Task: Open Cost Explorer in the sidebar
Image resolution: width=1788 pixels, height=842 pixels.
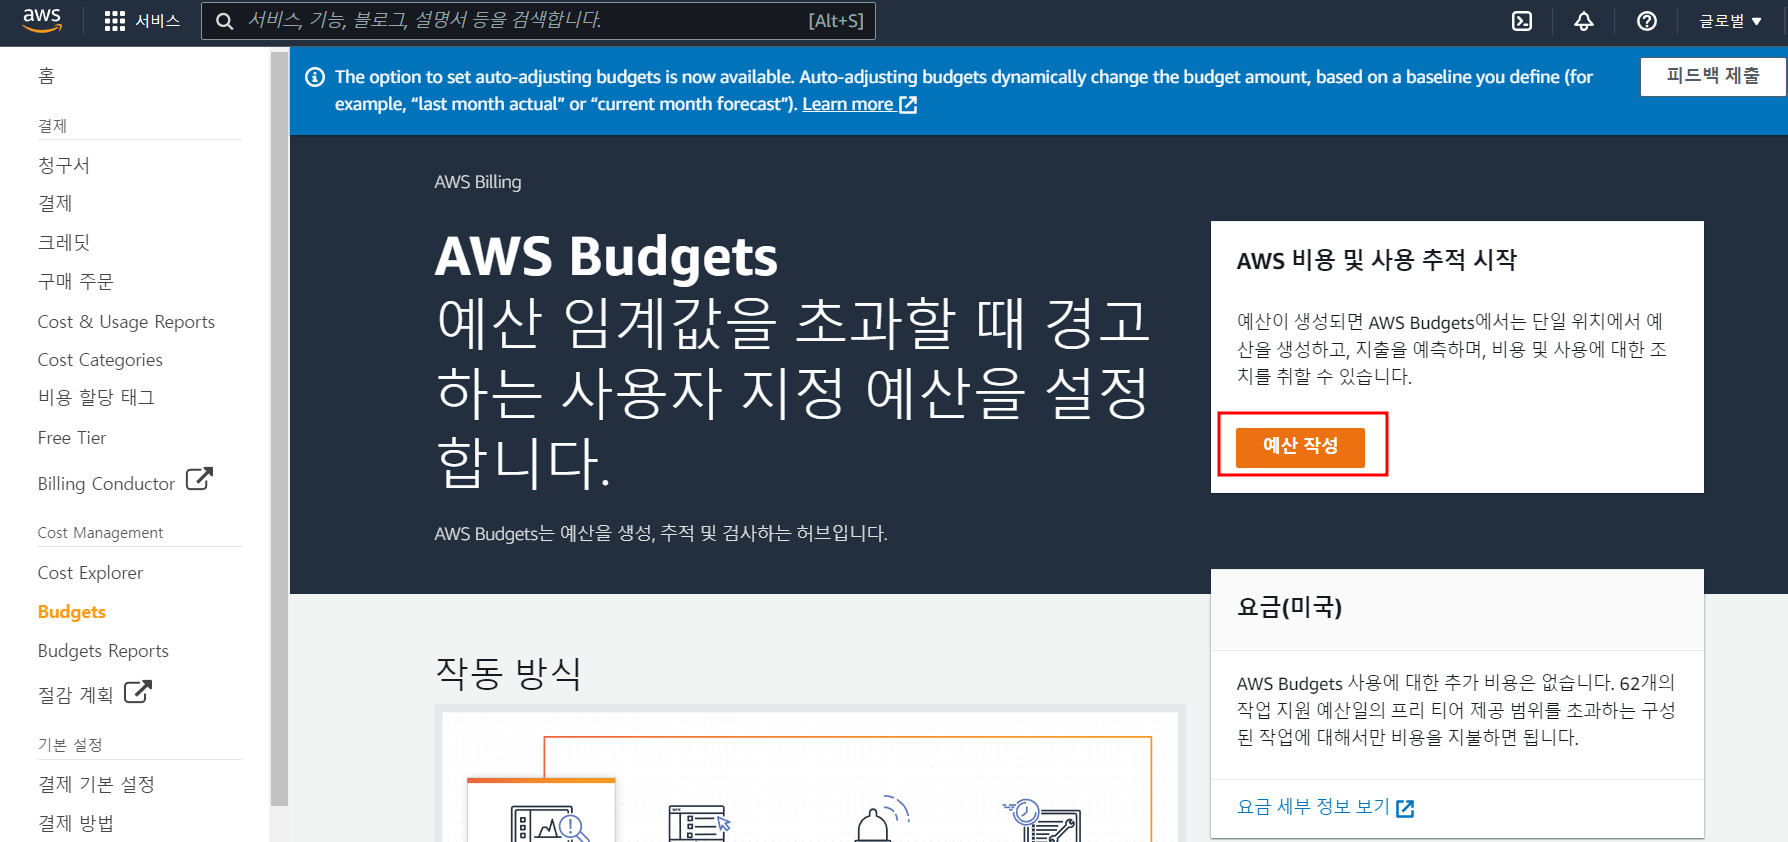Action: pos(90,573)
